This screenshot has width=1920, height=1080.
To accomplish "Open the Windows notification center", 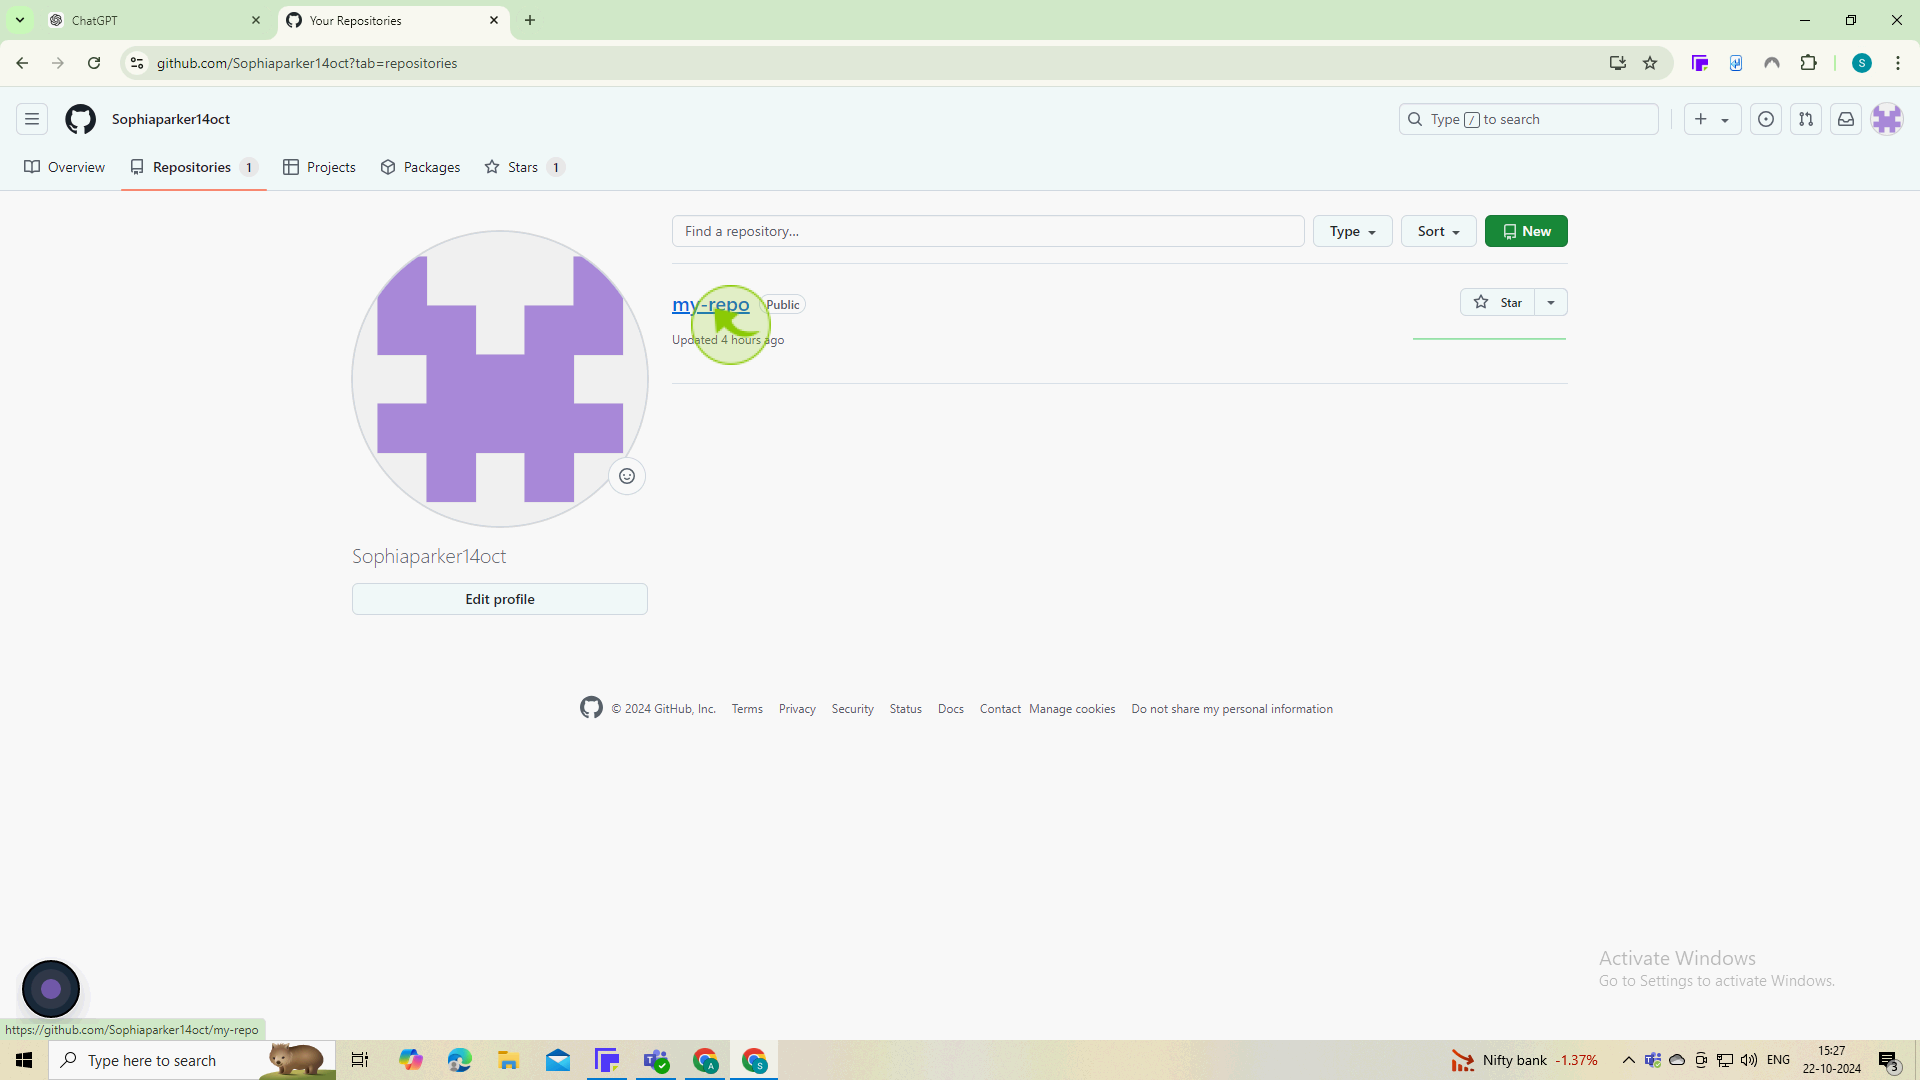I will (1888, 1060).
